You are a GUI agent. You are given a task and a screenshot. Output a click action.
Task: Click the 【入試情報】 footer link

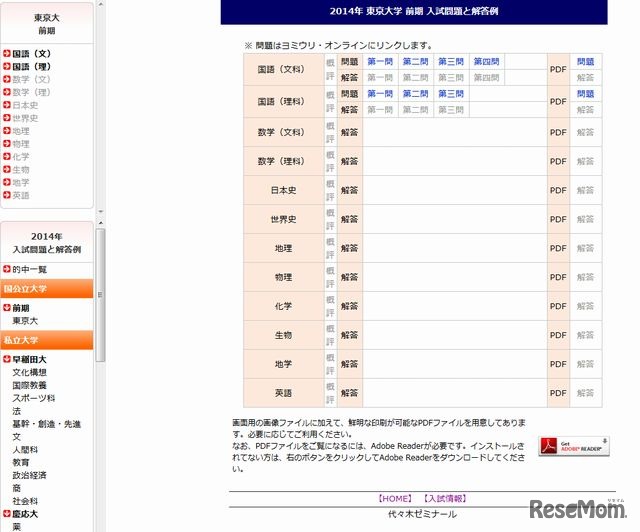point(444,499)
